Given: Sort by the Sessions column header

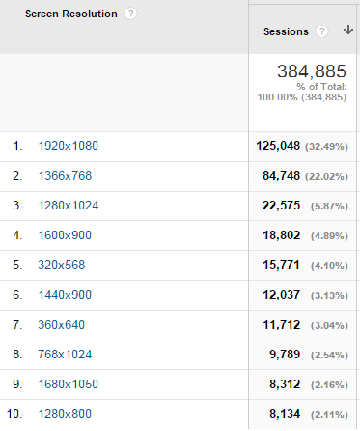Looking at the screenshot, I should [286, 32].
